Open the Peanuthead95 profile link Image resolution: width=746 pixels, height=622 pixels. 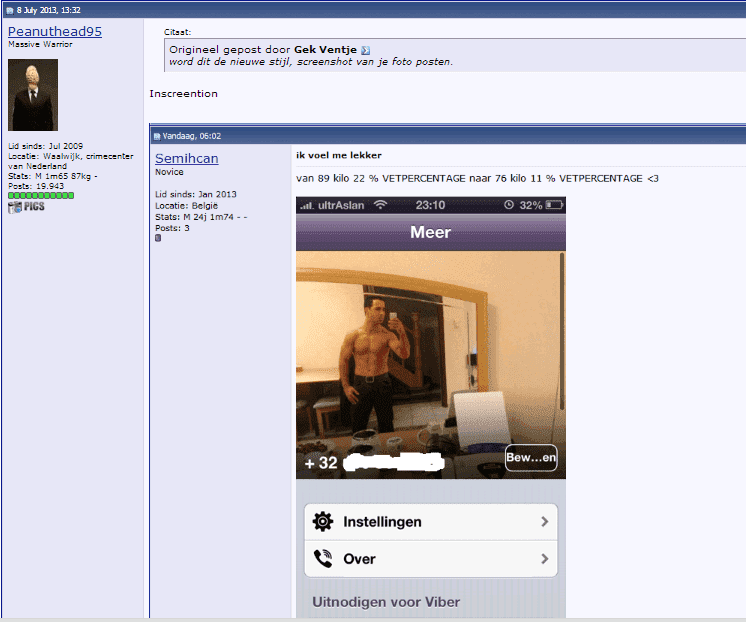pyautogui.click(x=55, y=32)
